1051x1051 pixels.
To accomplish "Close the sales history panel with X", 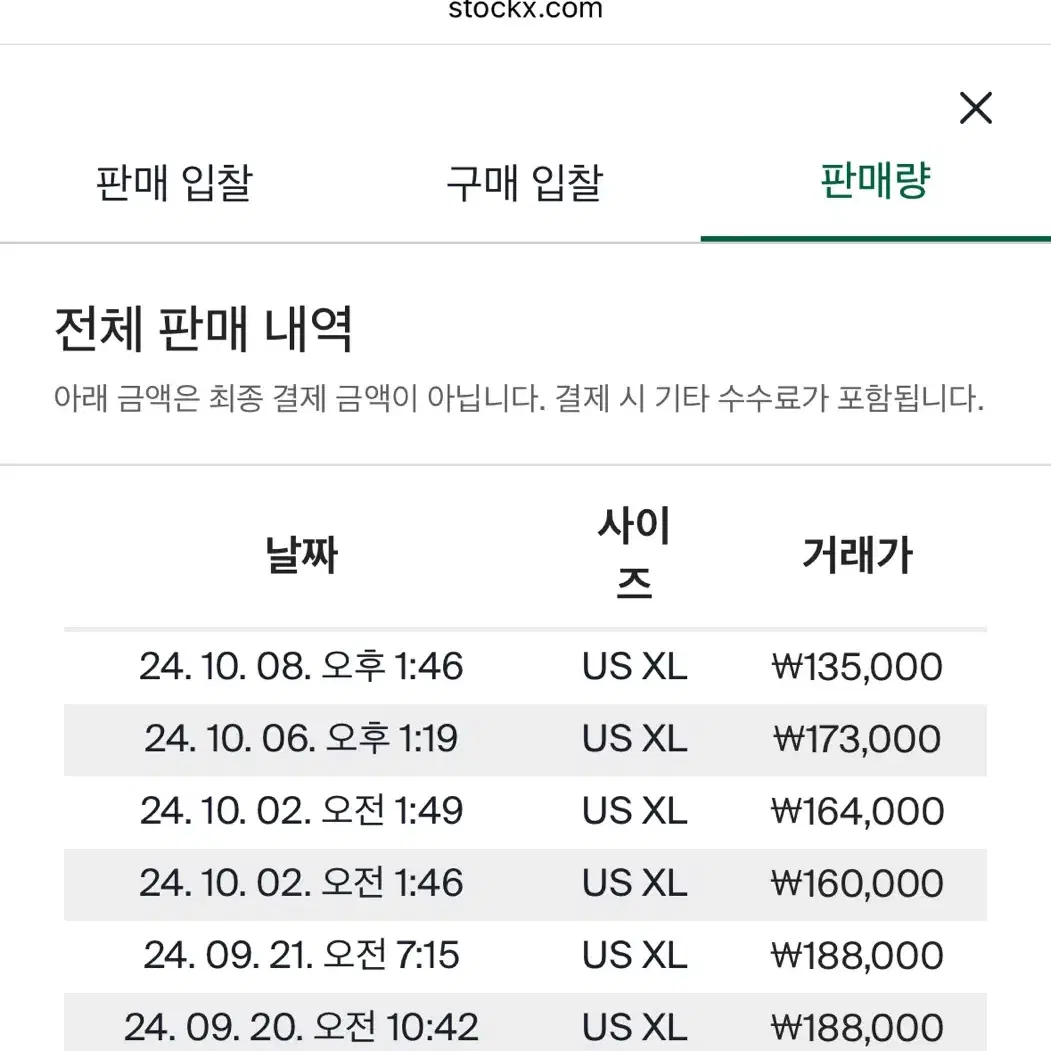I will click(x=975, y=108).
